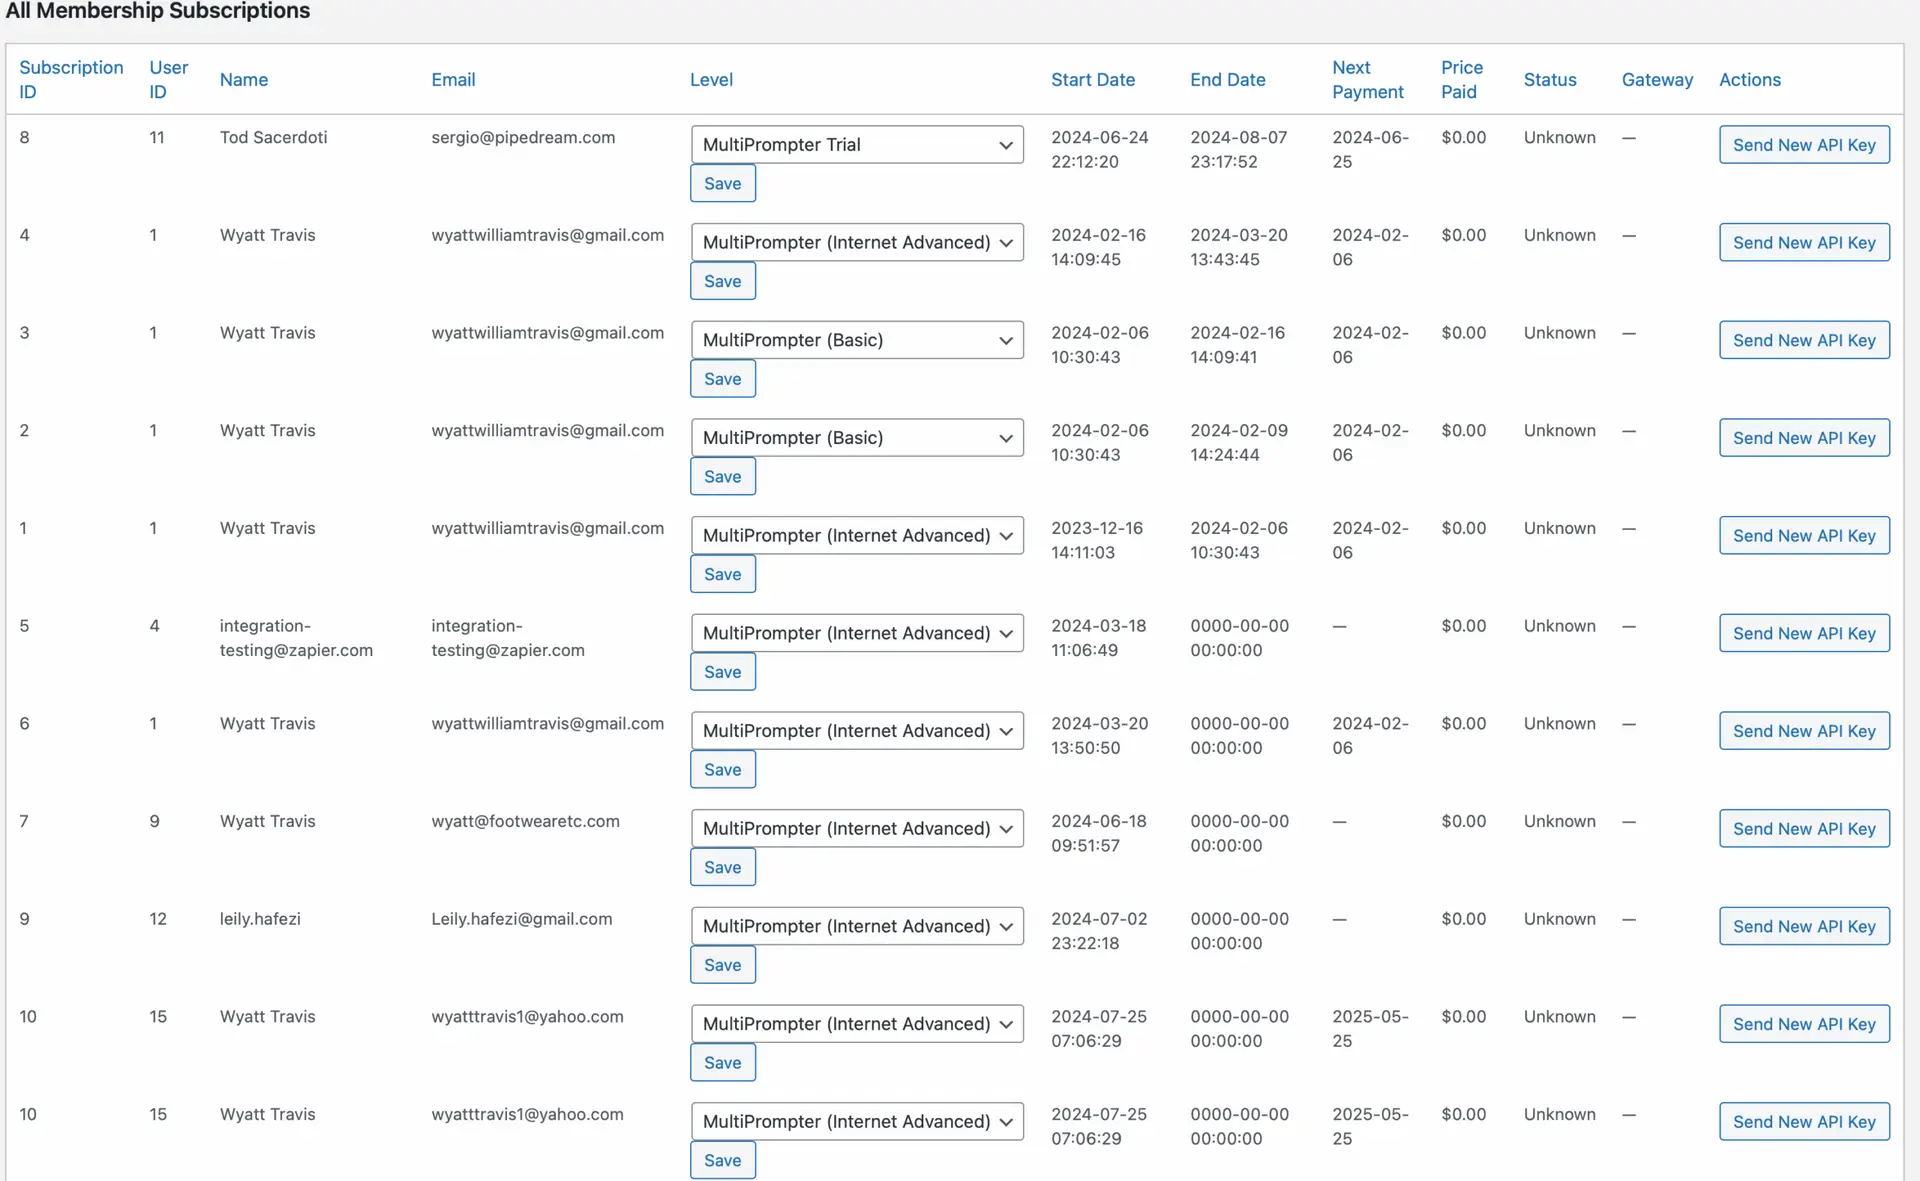Save the level for Tod Sacerdoti
Screen dimensions: 1920x1181
click(722, 183)
